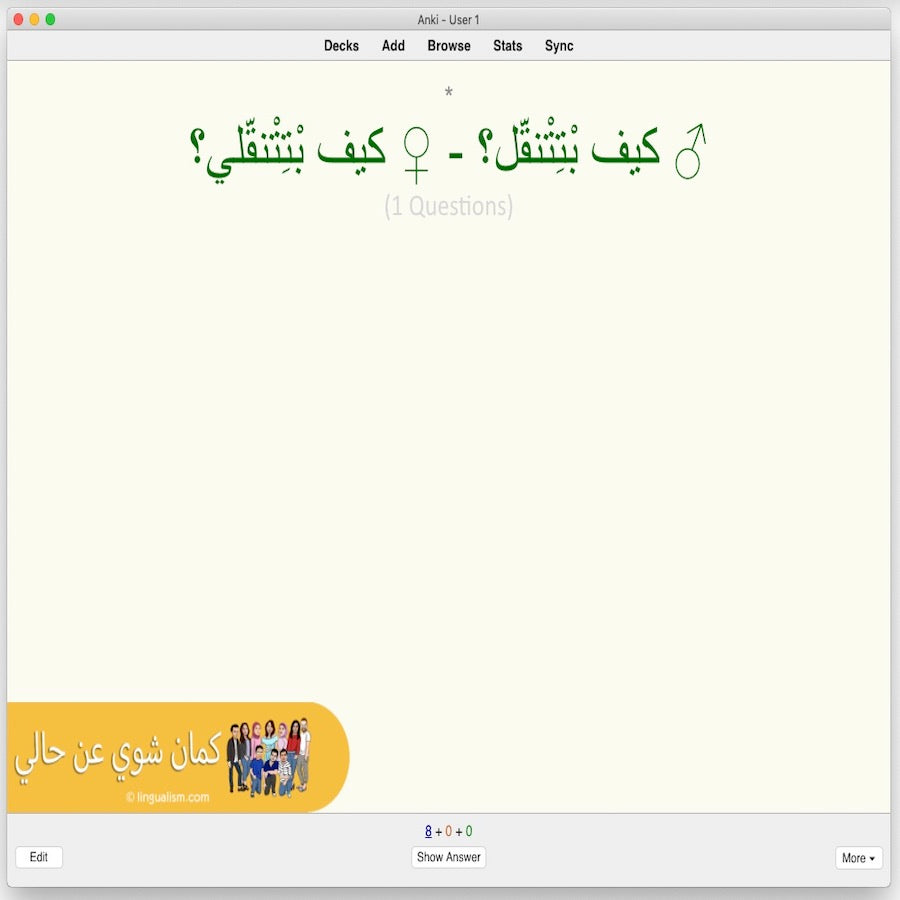Click the asterisk above the question
This screenshot has width=900, height=900.
click(449, 92)
